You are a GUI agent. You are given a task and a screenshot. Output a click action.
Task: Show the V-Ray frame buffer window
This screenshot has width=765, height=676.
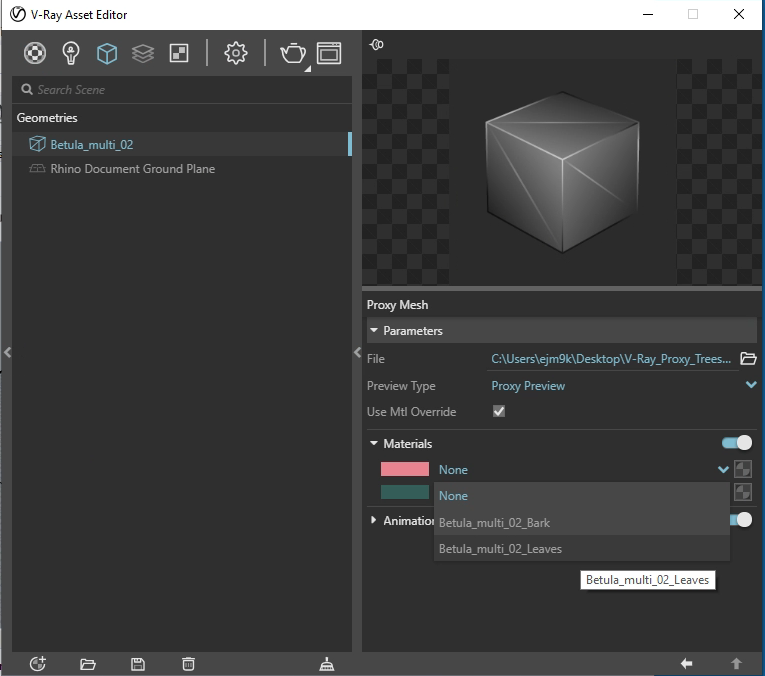329,53
